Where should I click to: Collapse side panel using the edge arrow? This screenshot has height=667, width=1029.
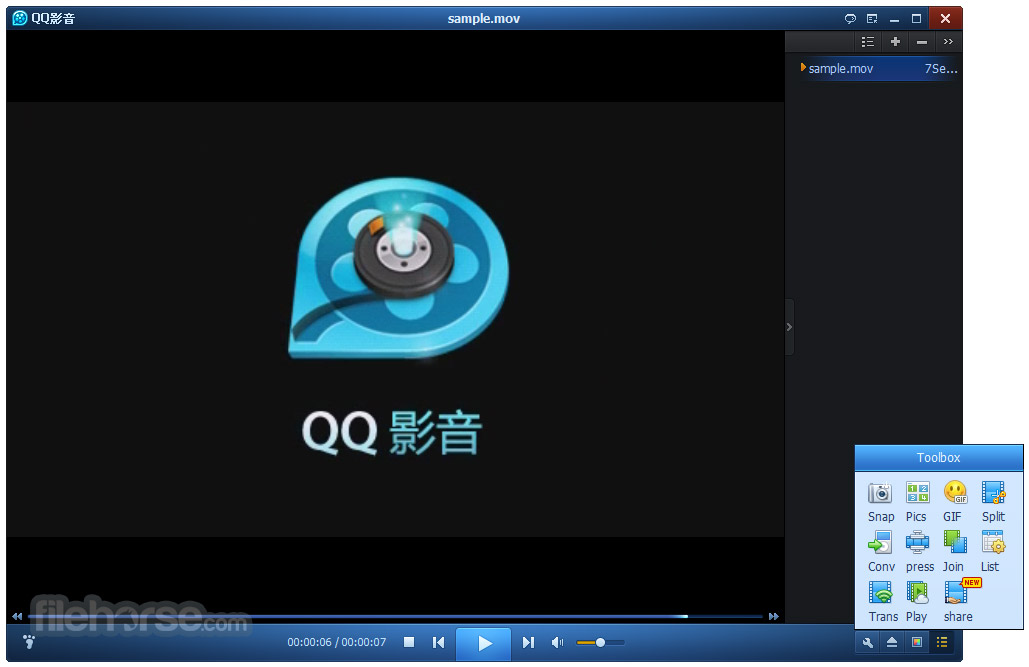(789, 327)
